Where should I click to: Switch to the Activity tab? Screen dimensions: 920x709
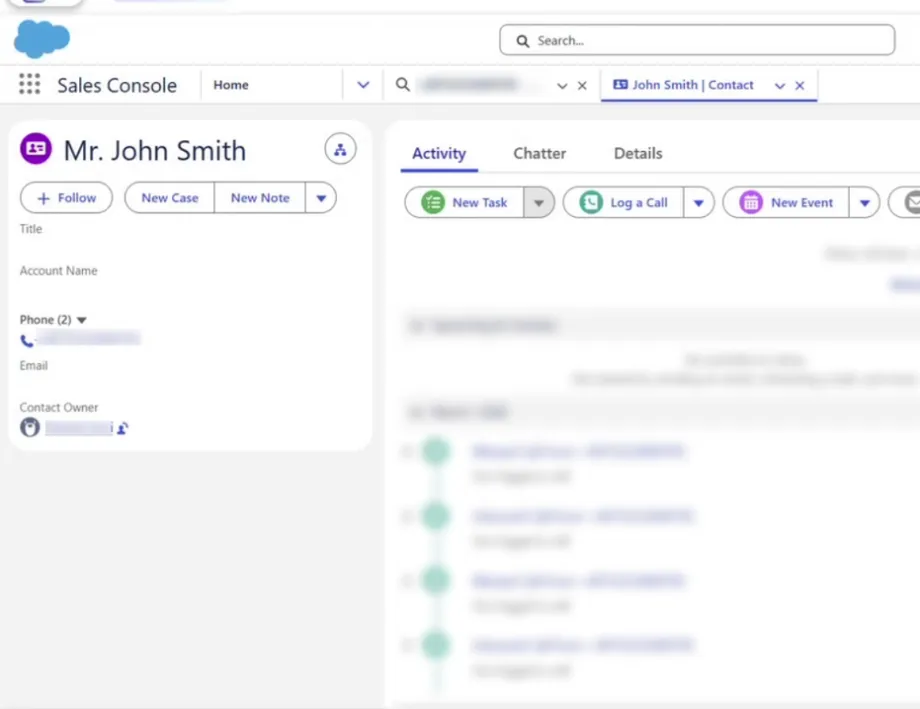tap(439, 154)
